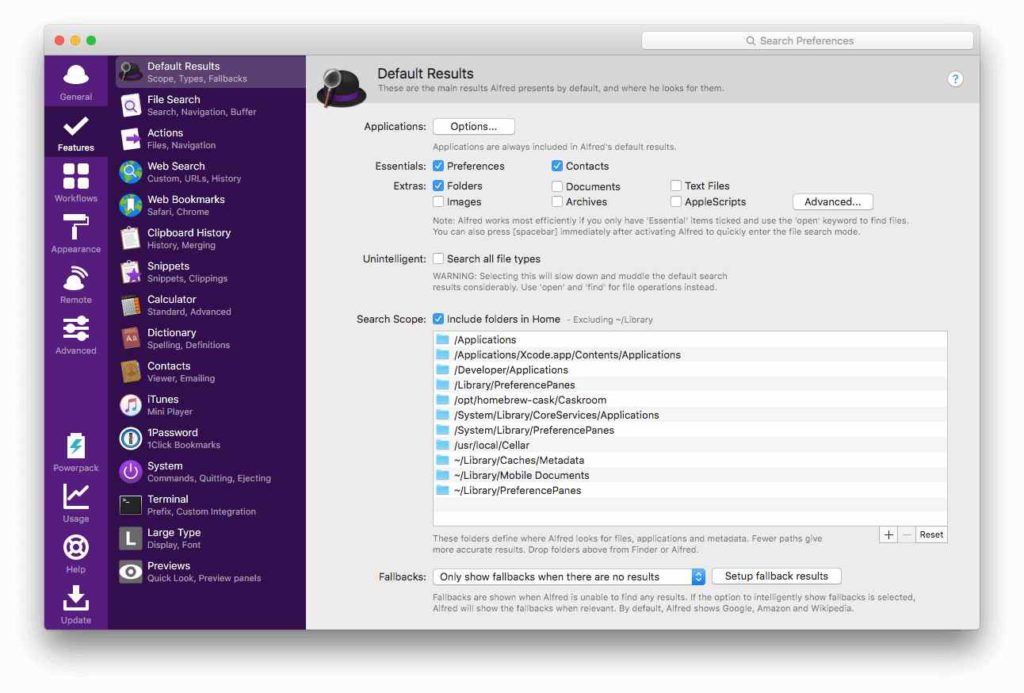Select the Features checkmark section
This screenshot has height=693, width=1024.
(76, 133)
